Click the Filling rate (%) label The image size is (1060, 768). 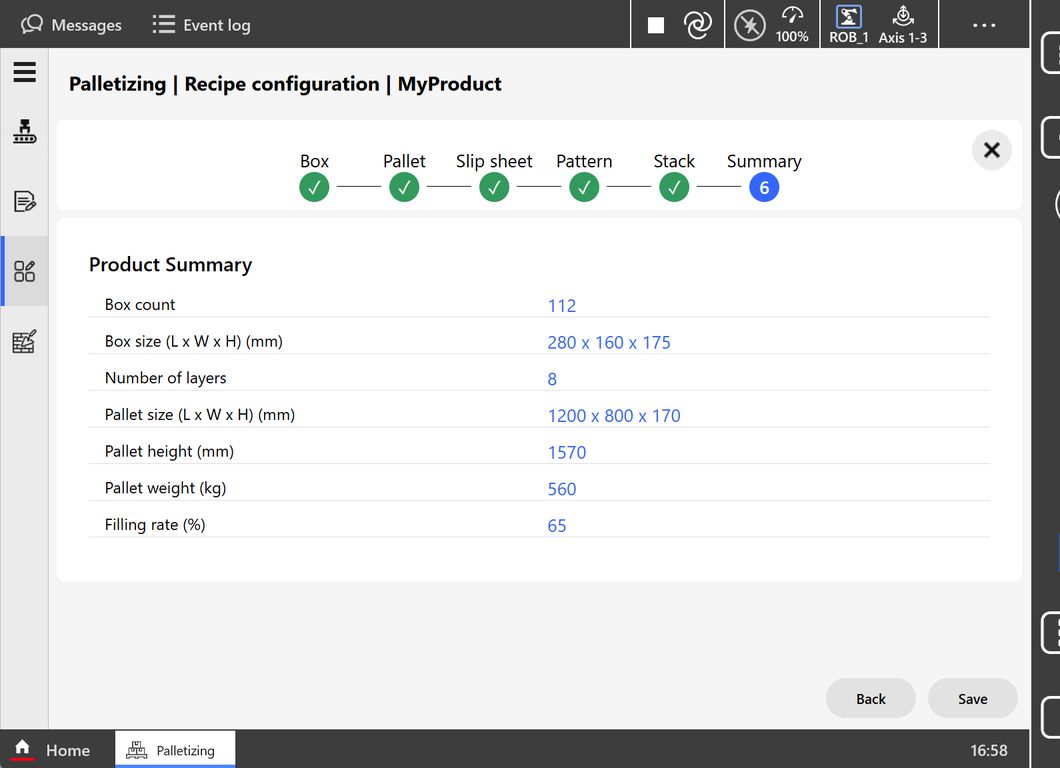155,525
